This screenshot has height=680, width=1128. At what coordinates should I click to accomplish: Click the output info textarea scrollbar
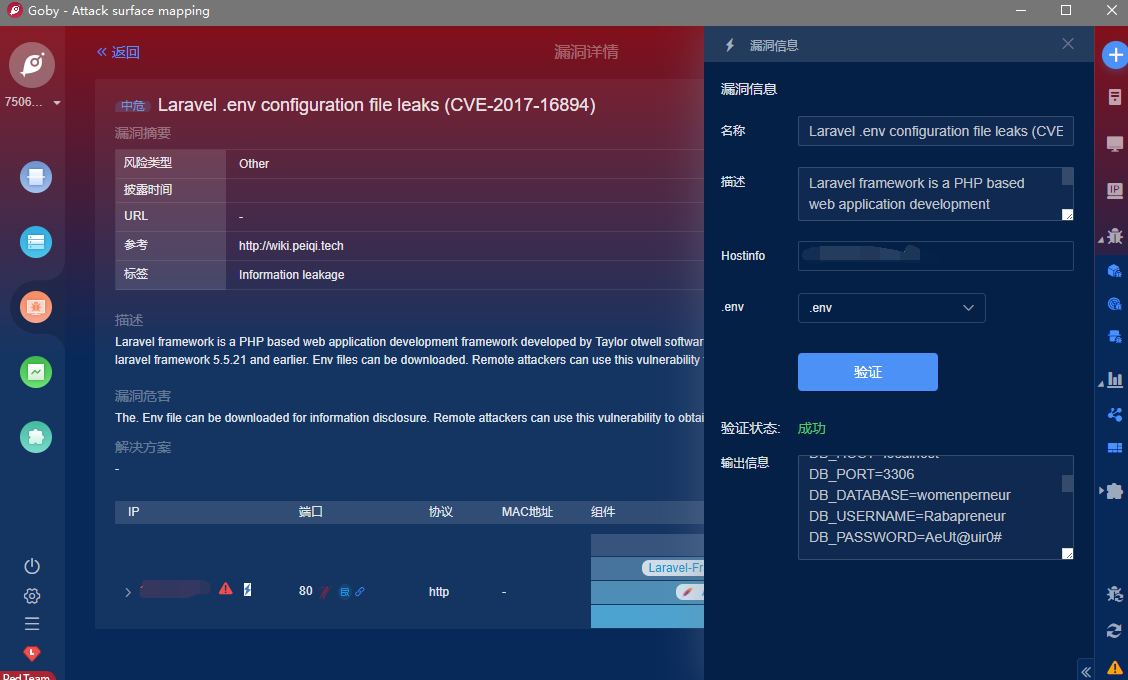(x=1067, y=484)
